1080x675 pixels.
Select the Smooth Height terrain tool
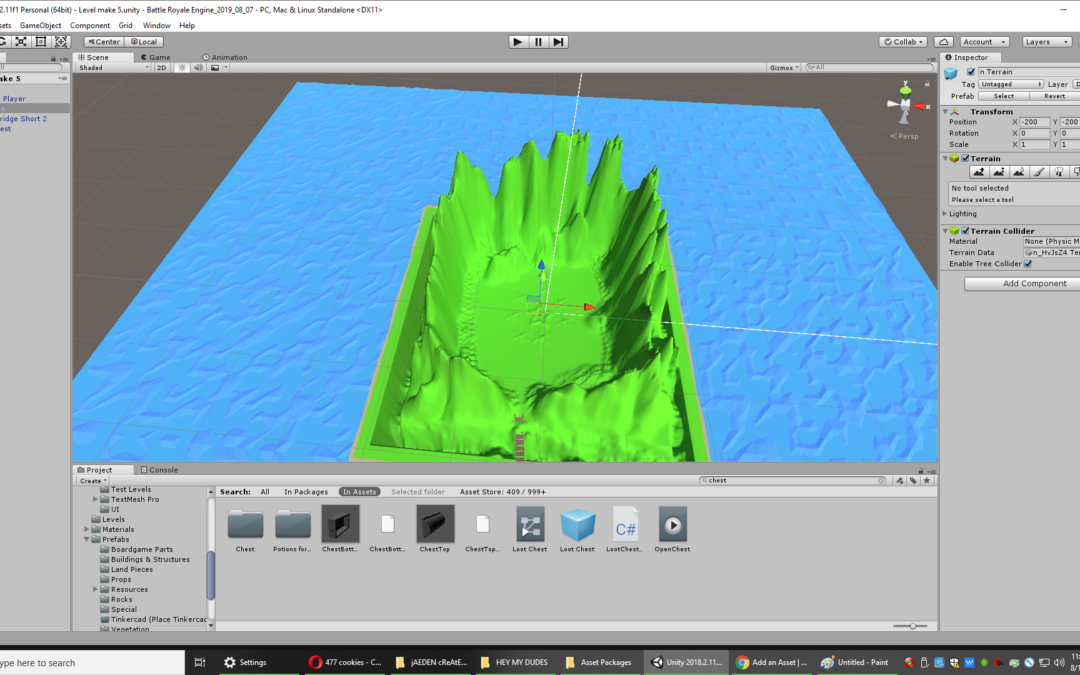[x=1019, y=172]
